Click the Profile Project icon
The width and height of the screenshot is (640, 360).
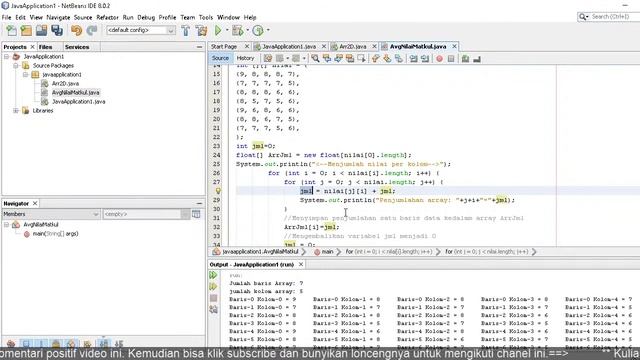258,30
